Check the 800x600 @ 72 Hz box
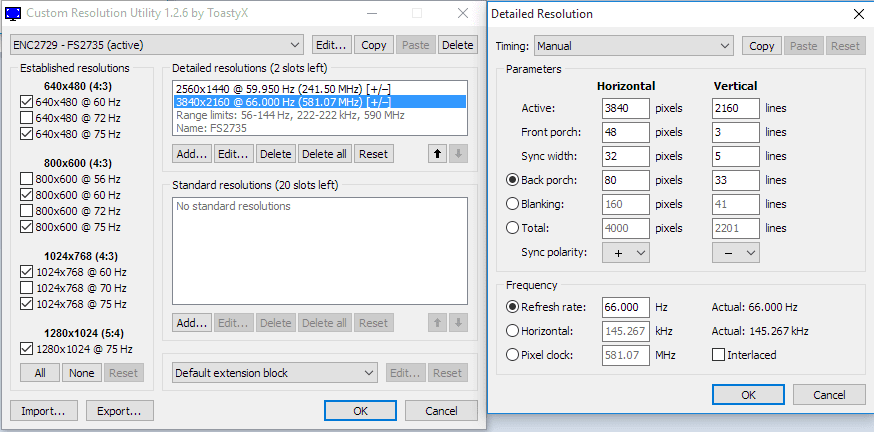 click(x=26, y=211)
